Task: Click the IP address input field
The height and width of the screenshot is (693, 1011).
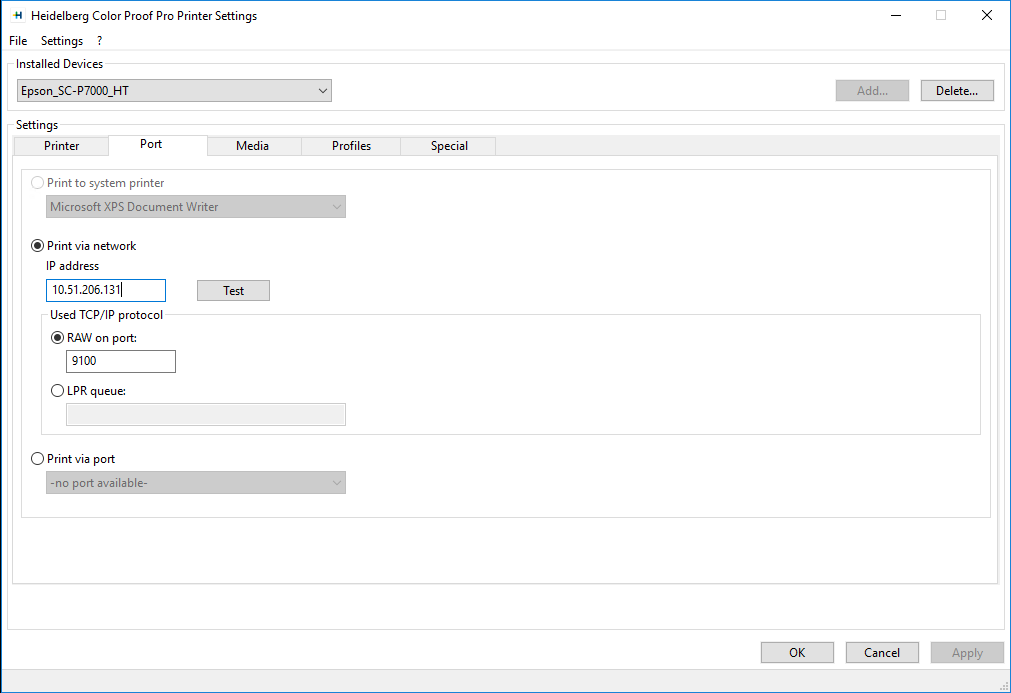Action: (106, 290)
